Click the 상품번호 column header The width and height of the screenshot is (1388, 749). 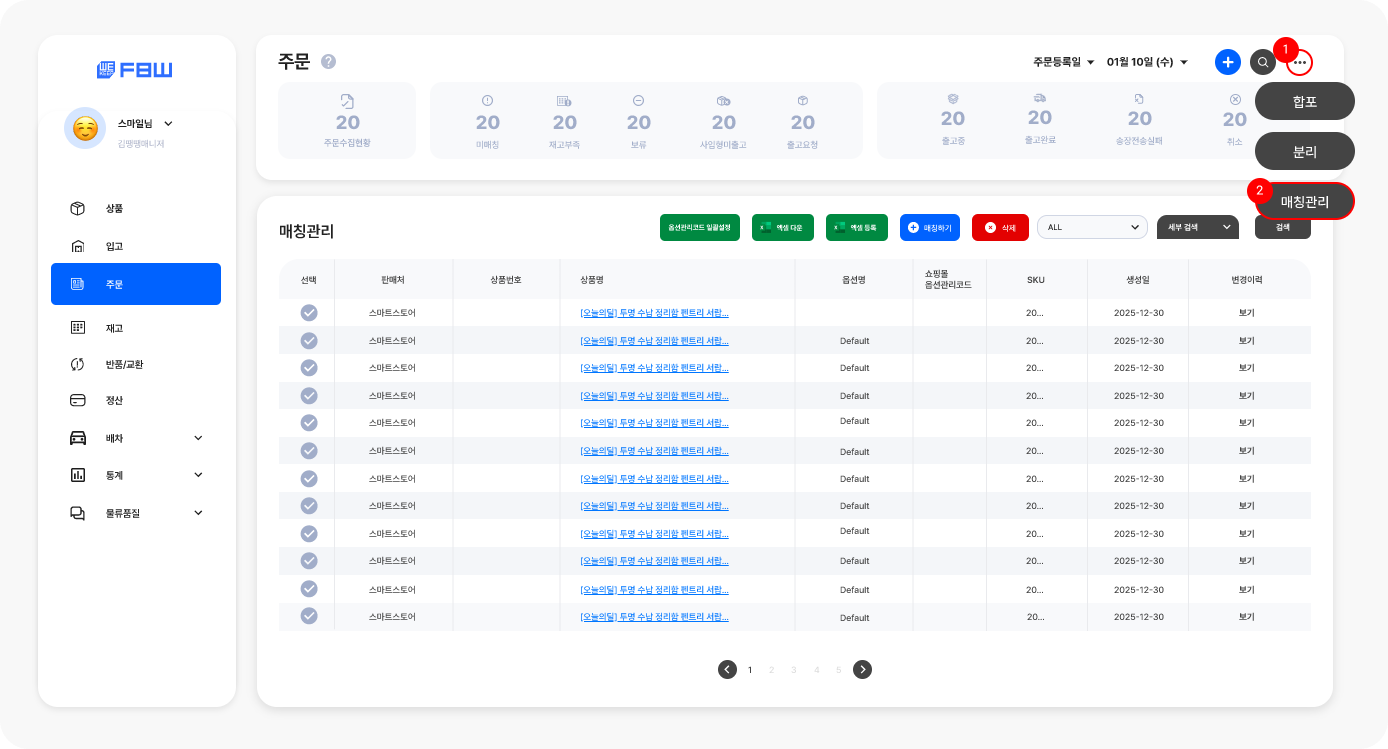[x=506, y=280]
